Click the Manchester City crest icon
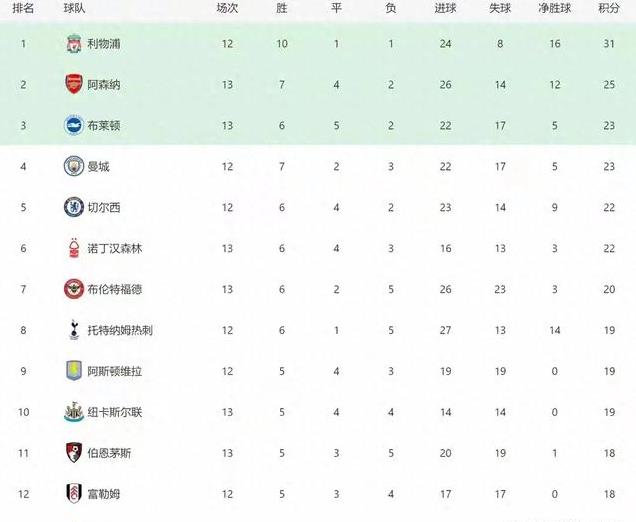This screenshot has height=522, width=636. click(x=73, y=166)
